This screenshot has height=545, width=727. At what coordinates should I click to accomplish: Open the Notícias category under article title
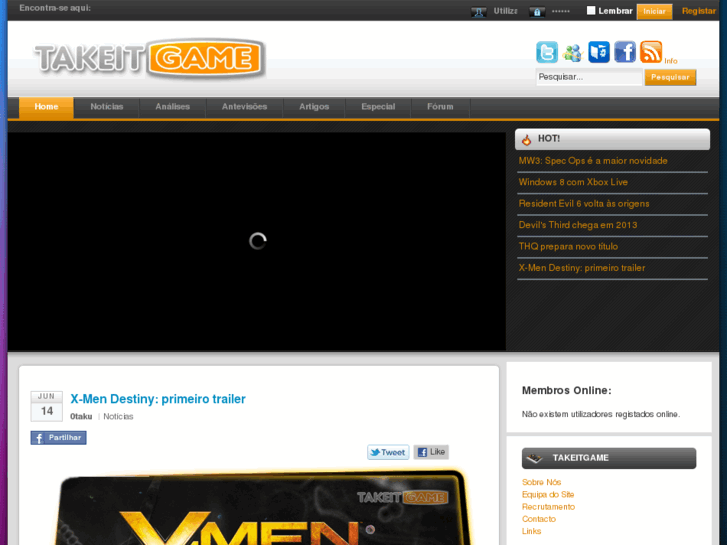(118, 417)
